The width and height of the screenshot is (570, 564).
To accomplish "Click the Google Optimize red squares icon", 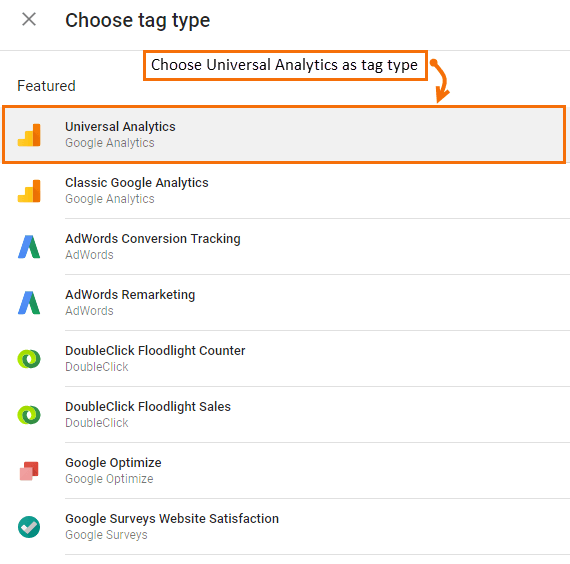I will pyautogui.click(x=29, y=471).
